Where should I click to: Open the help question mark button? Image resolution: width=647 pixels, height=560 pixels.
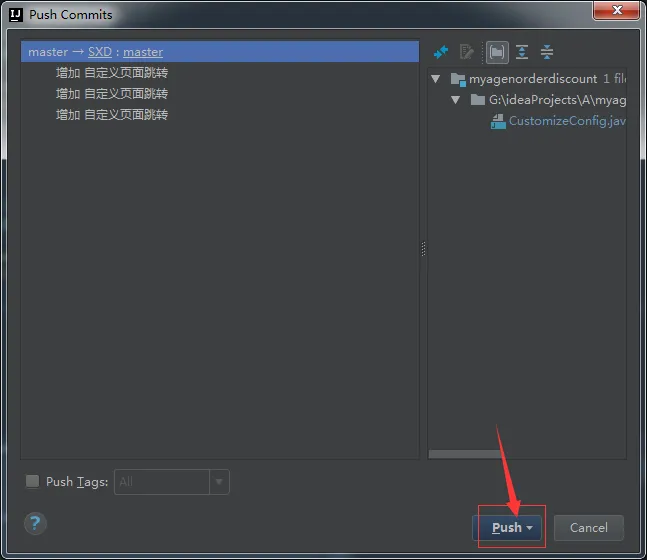coord(35,523)
